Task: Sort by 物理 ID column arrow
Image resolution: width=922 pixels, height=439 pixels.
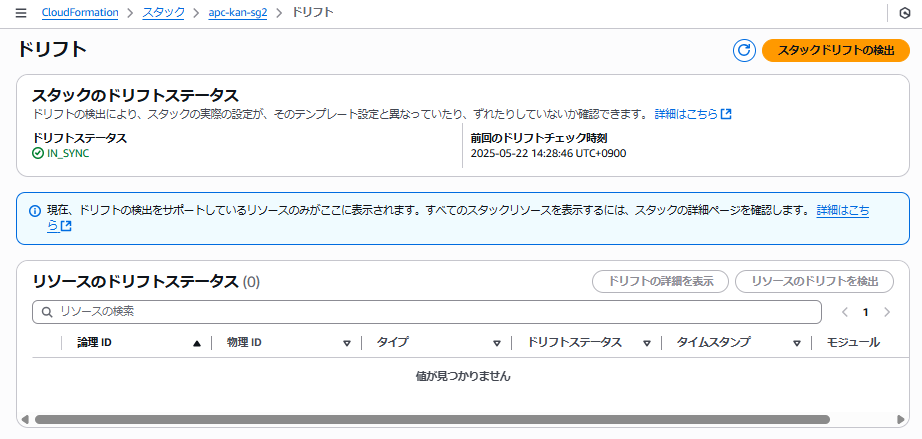Action: click(347, 343)
